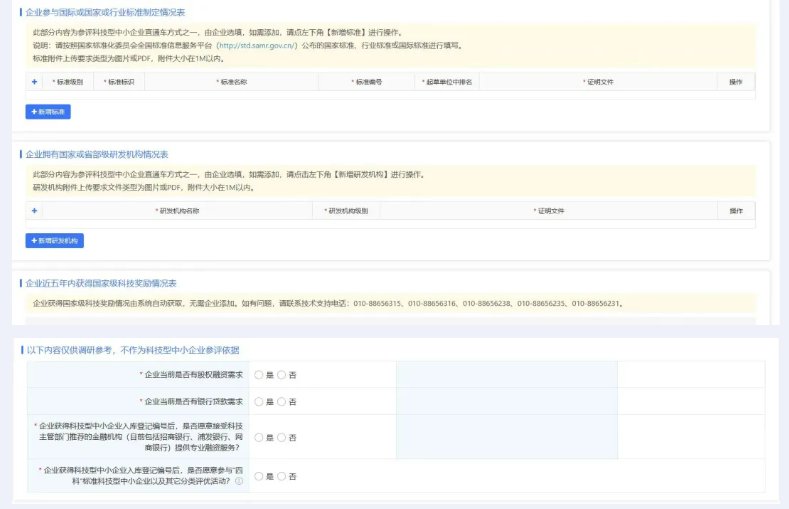Select 否 for 股权融资需求

282,375
